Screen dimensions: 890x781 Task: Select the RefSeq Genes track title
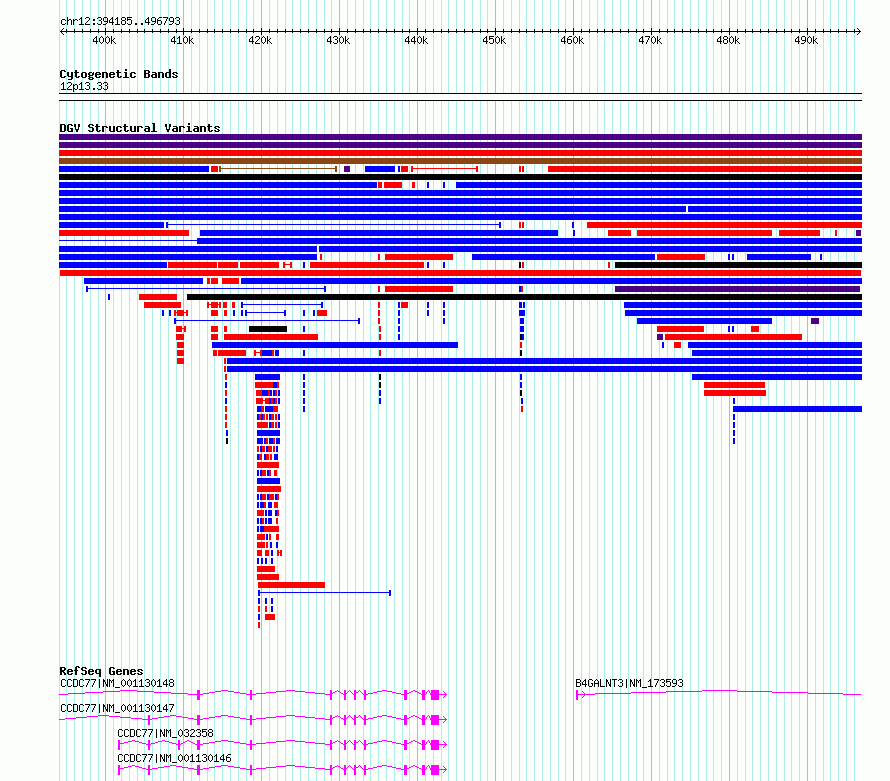102,671
